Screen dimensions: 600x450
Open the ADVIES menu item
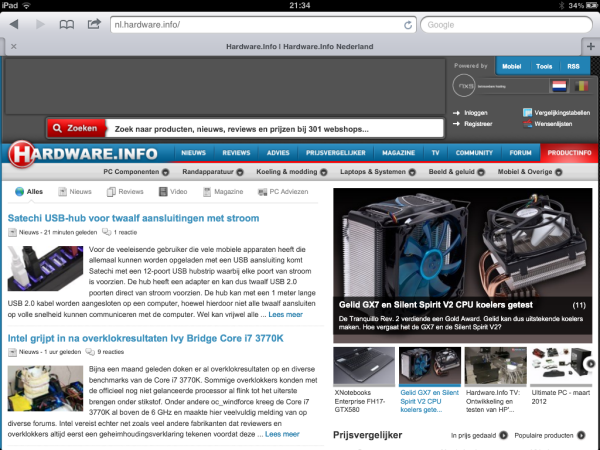click(278, 153)
